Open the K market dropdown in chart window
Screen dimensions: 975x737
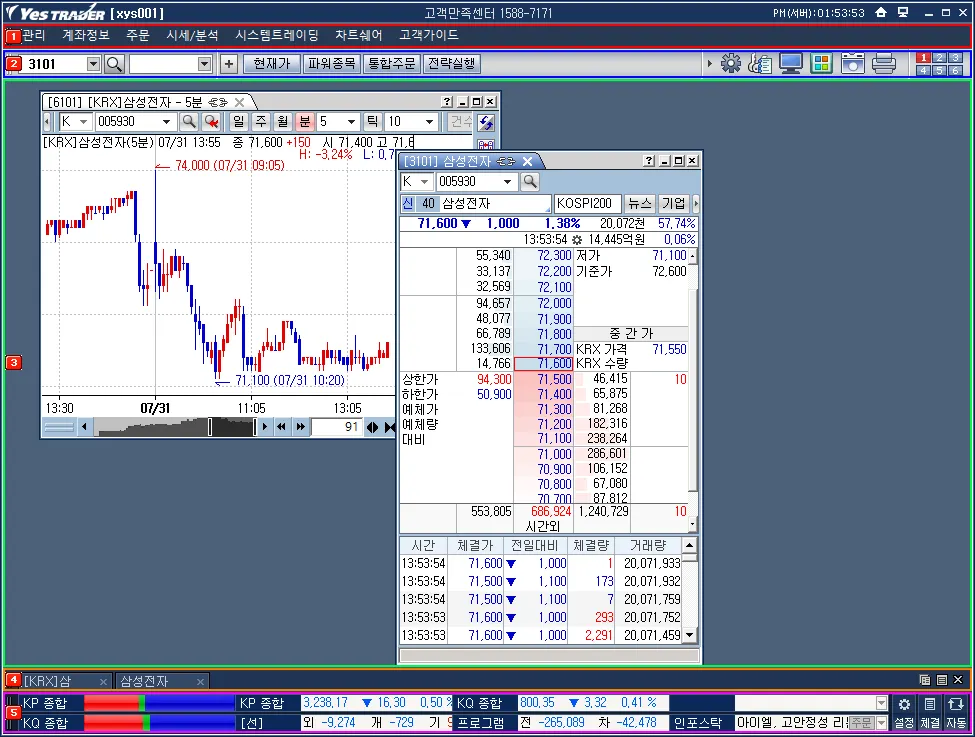pyautogui.click(x=83, y=122)
